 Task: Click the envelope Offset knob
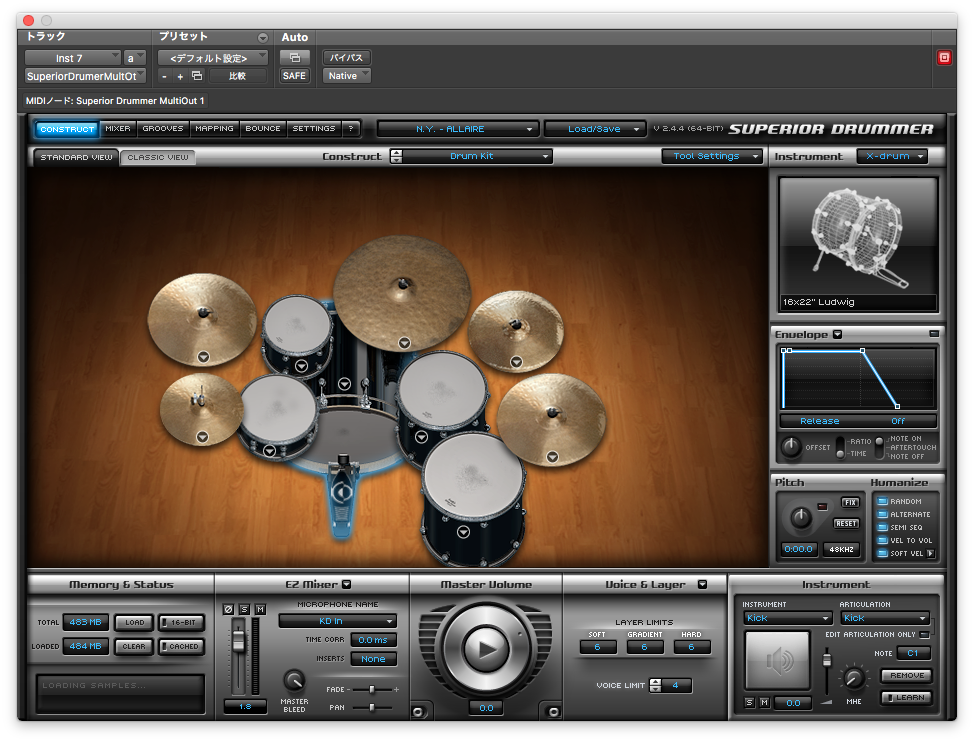click(x=791, y=446)
